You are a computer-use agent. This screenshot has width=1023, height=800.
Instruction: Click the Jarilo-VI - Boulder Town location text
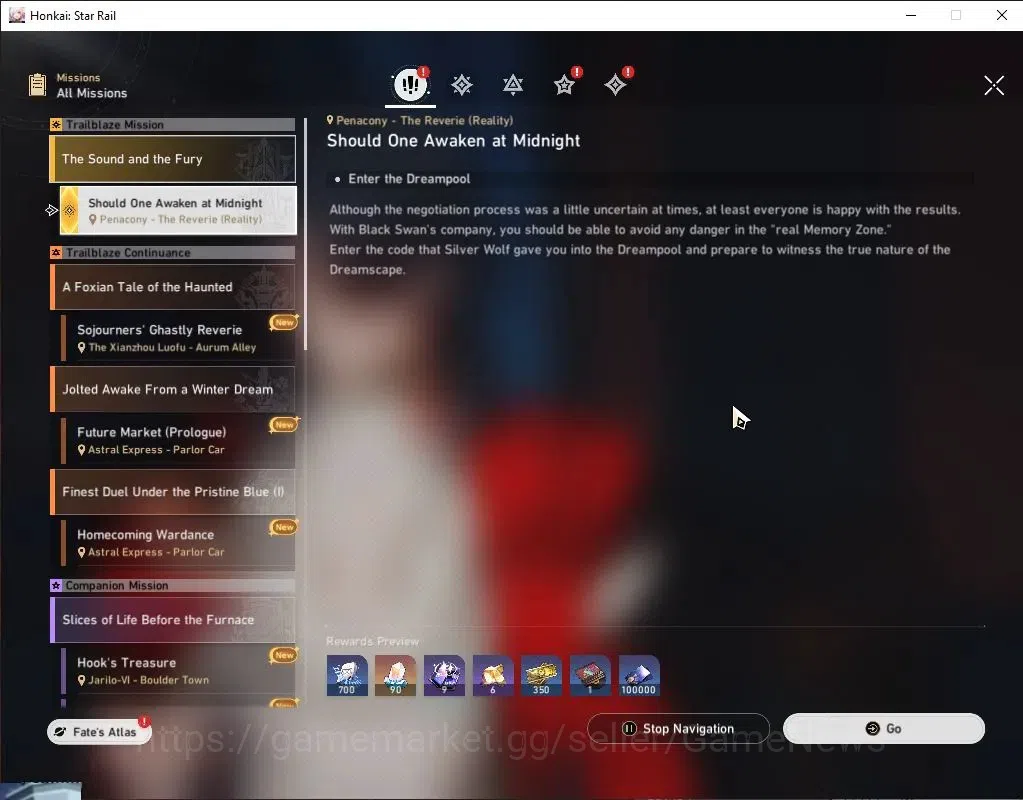tap(149, 680)
